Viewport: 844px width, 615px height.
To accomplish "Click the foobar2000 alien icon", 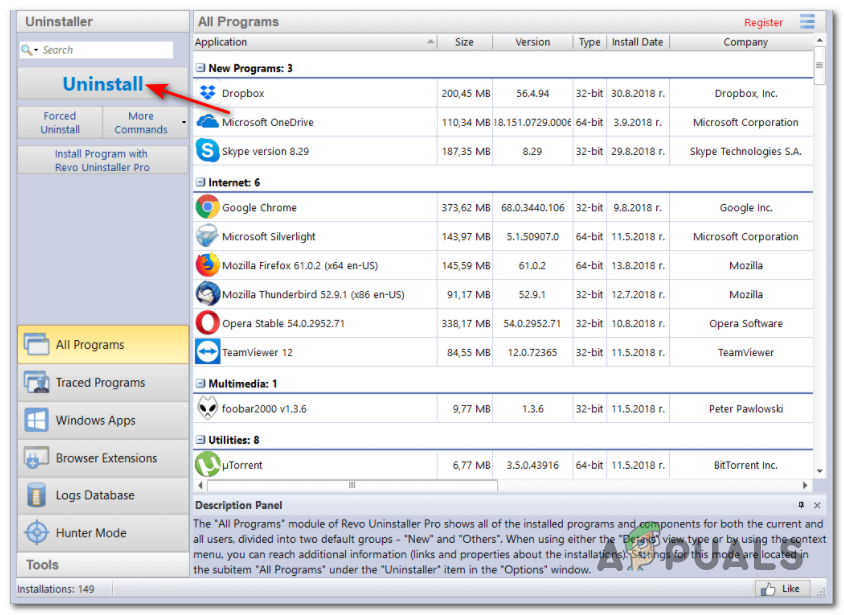I will click(x=207, y=408).
